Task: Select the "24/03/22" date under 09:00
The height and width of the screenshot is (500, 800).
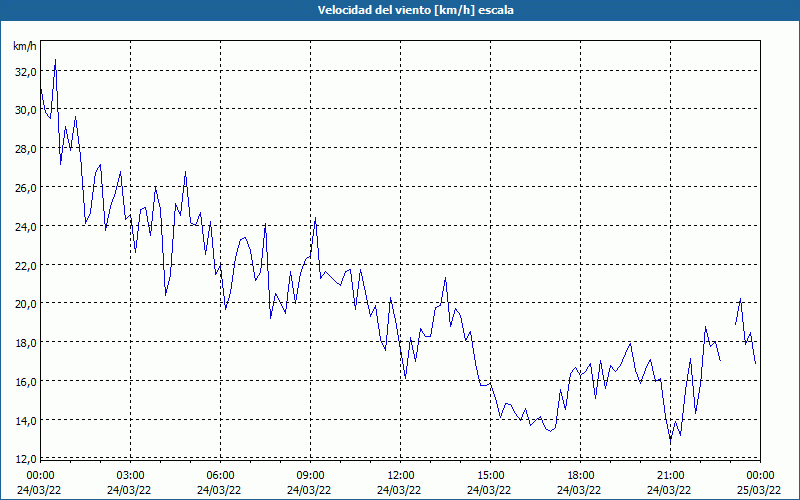Action: pyautogui.click(x=309, y=490)
